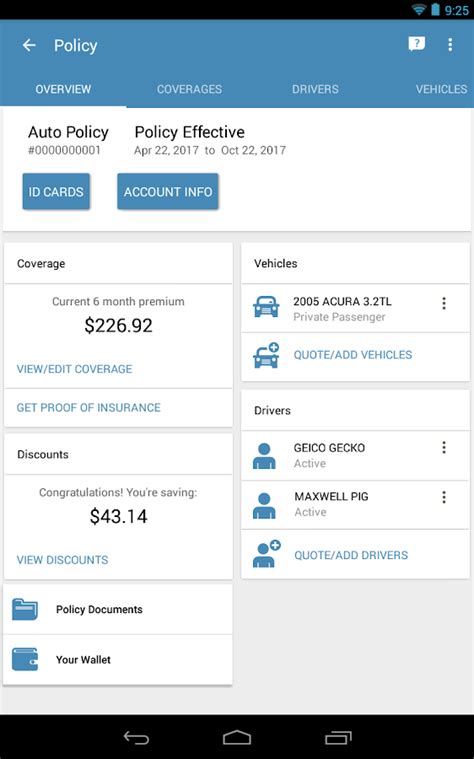Tap the Policy Documents folder icon

point(25,609)
